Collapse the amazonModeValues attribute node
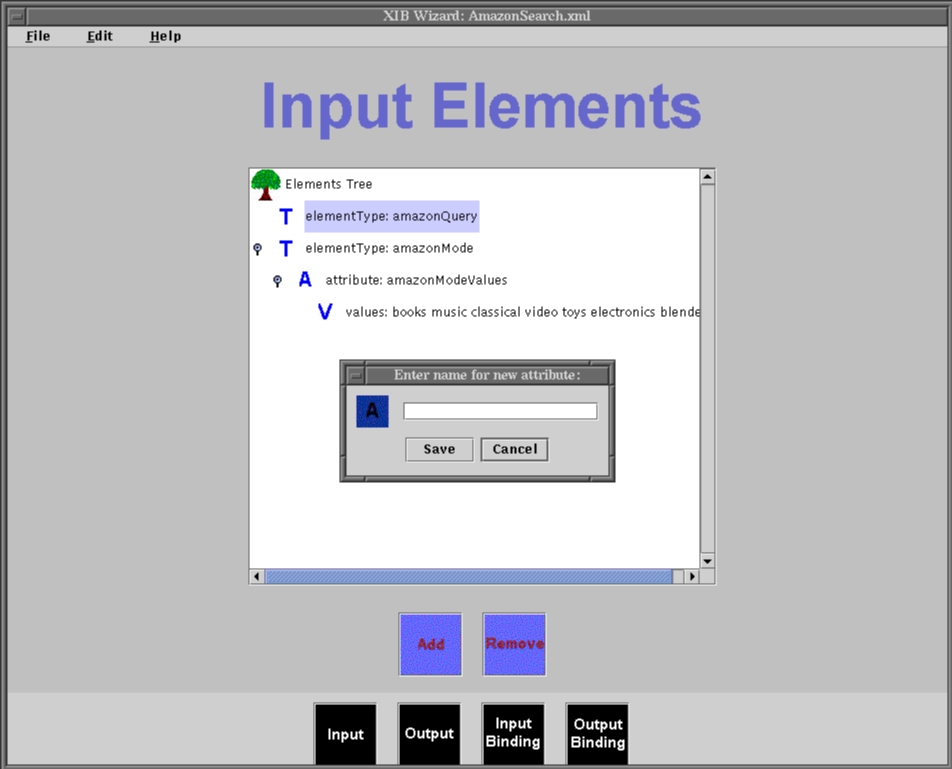This screenshot has height=769, width=952. (277, 280)
